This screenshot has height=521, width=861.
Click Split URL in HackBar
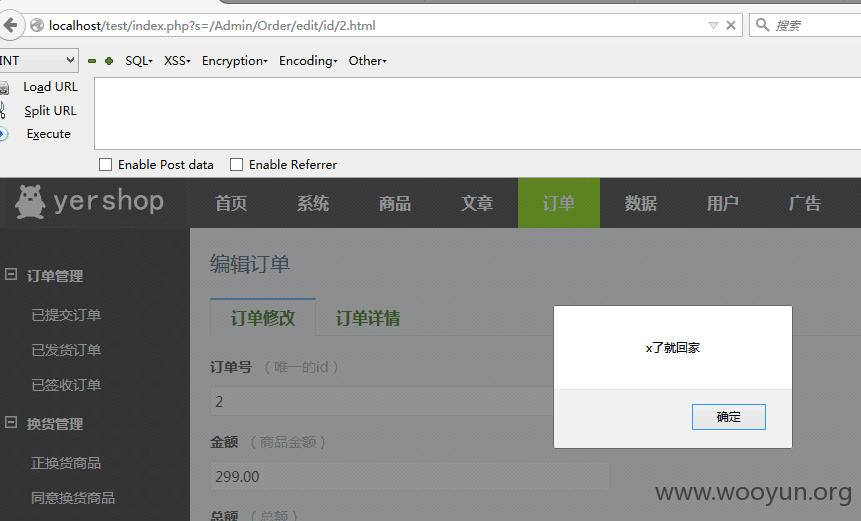tap(50, 110)
